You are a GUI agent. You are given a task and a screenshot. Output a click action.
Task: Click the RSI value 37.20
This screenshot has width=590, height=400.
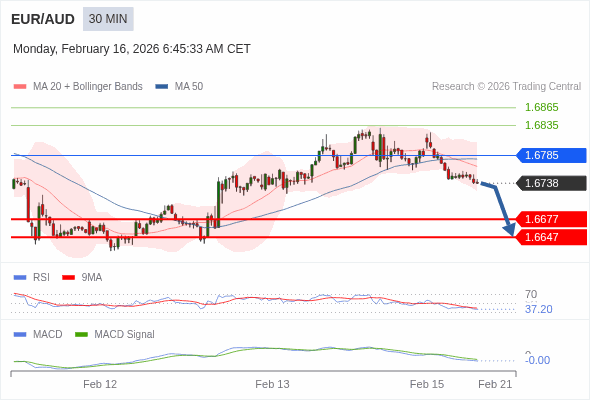[x=538, y=309]
